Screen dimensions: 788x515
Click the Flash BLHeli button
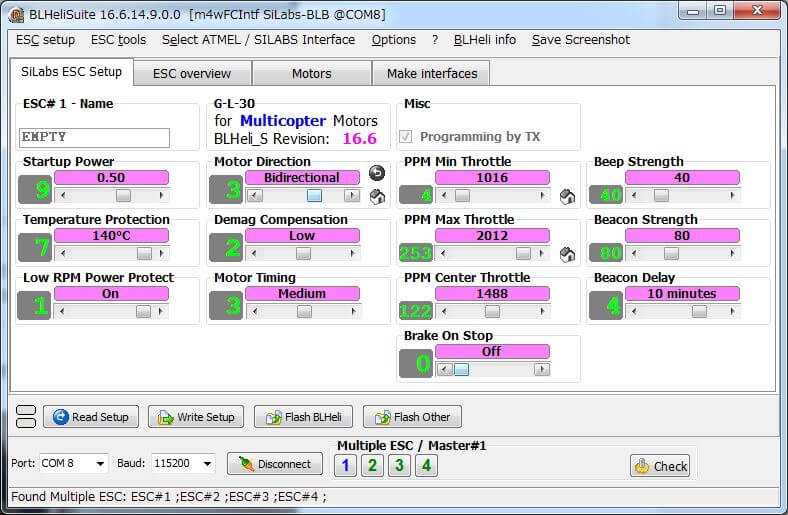coord(304,417)
